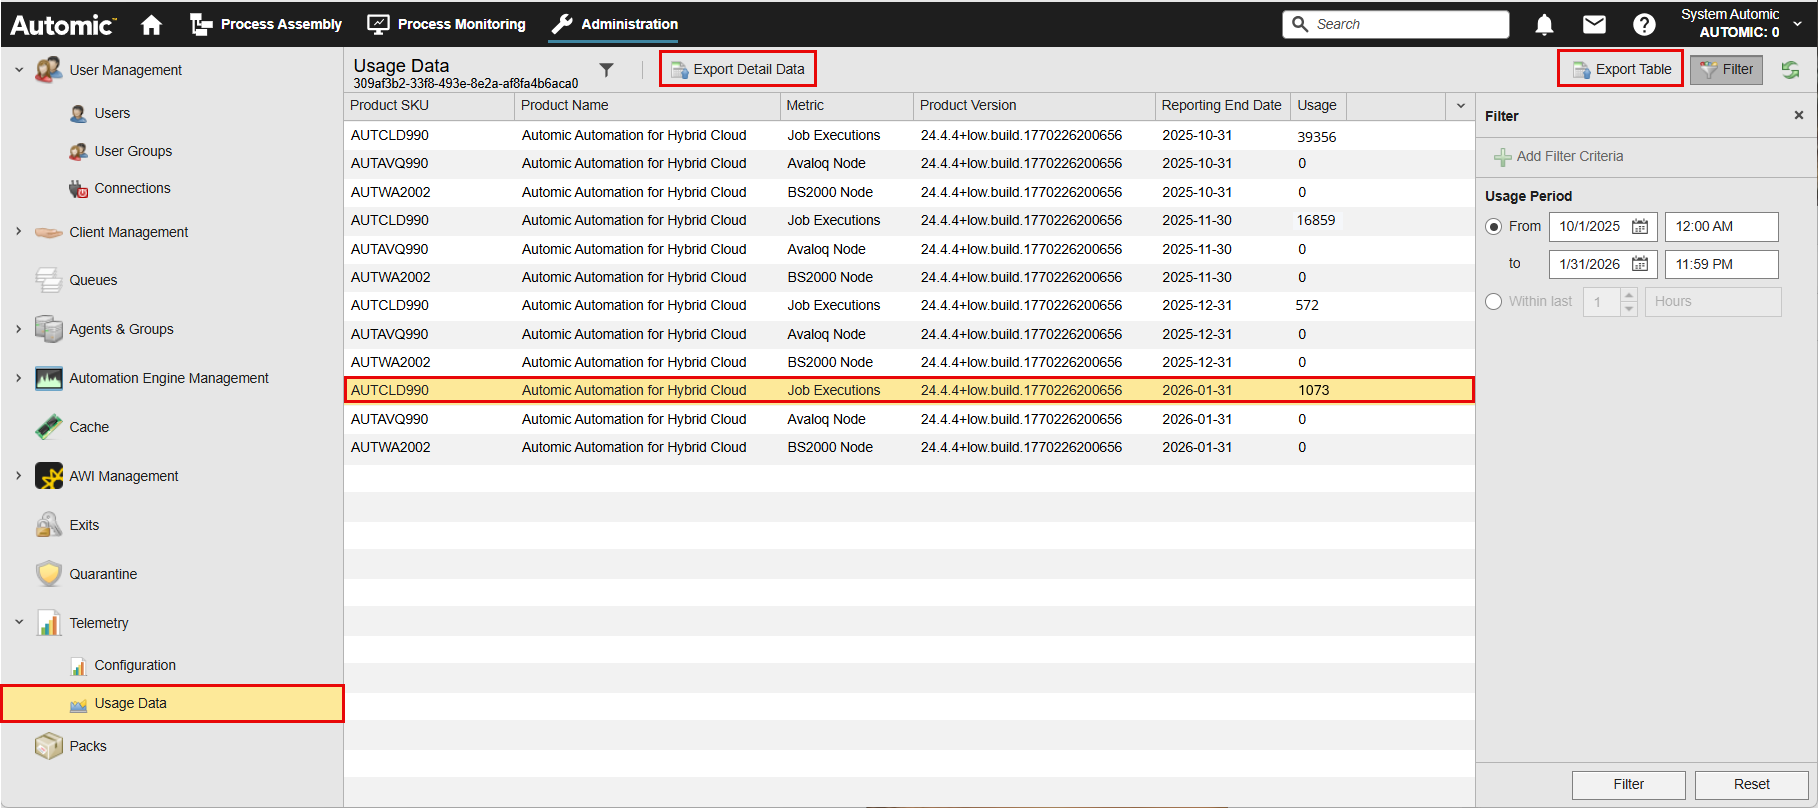
Task: Switch to the Process Monitoring tab
Action: click(x=446, y=25)
